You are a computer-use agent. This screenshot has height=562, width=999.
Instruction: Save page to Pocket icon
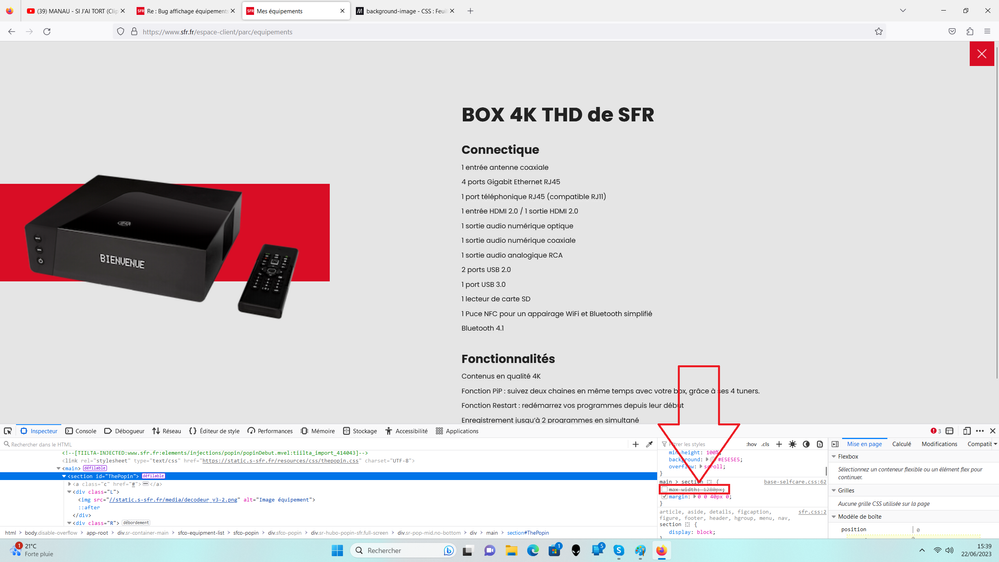coord(952,31)
